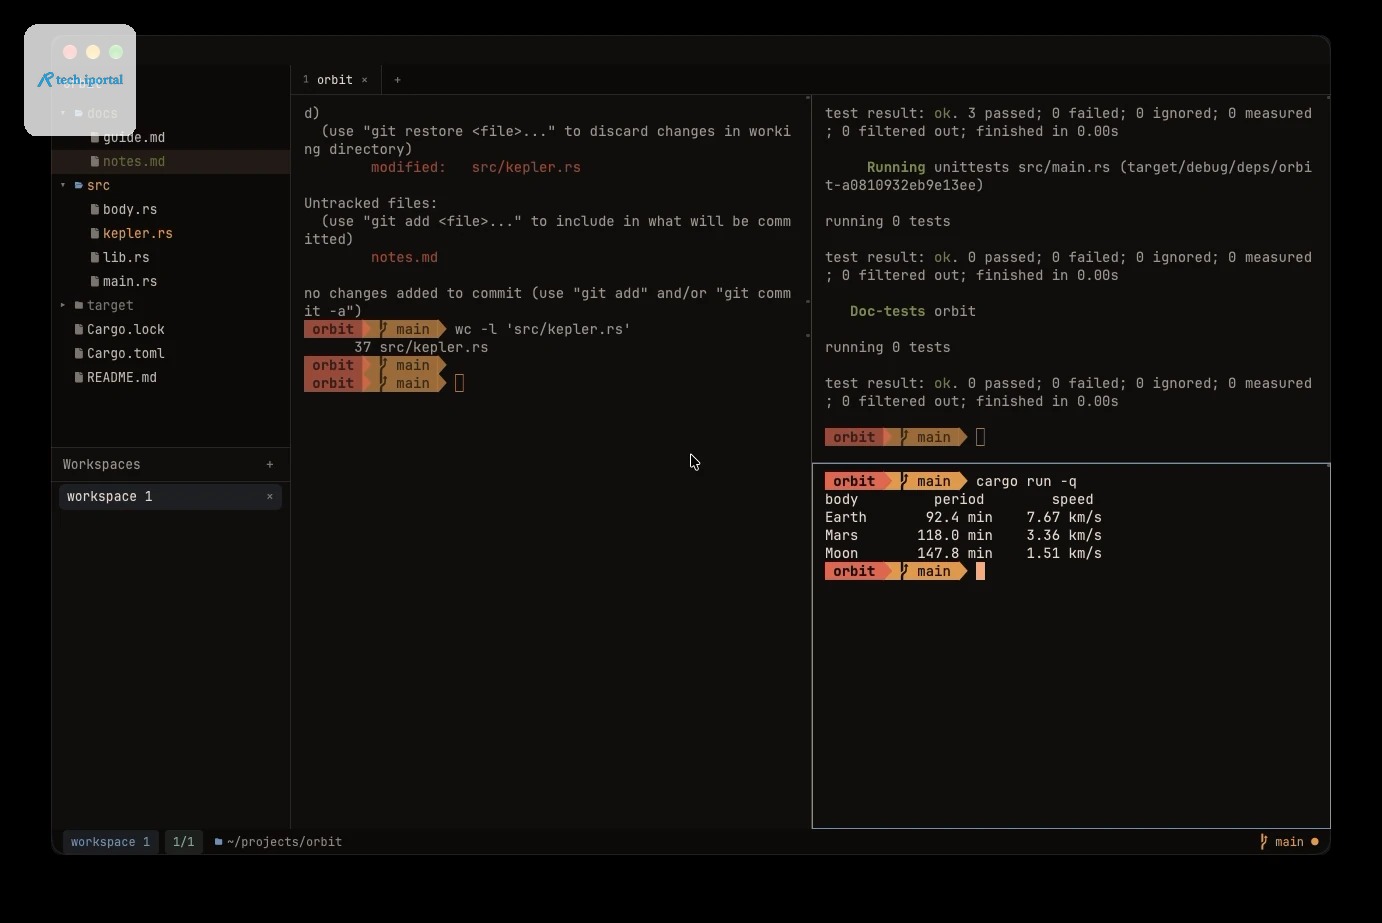This screenshot has height=923, width=1382.
Task: Select workspace 1 in the Workspaces panel
Action: coord(170,496)
